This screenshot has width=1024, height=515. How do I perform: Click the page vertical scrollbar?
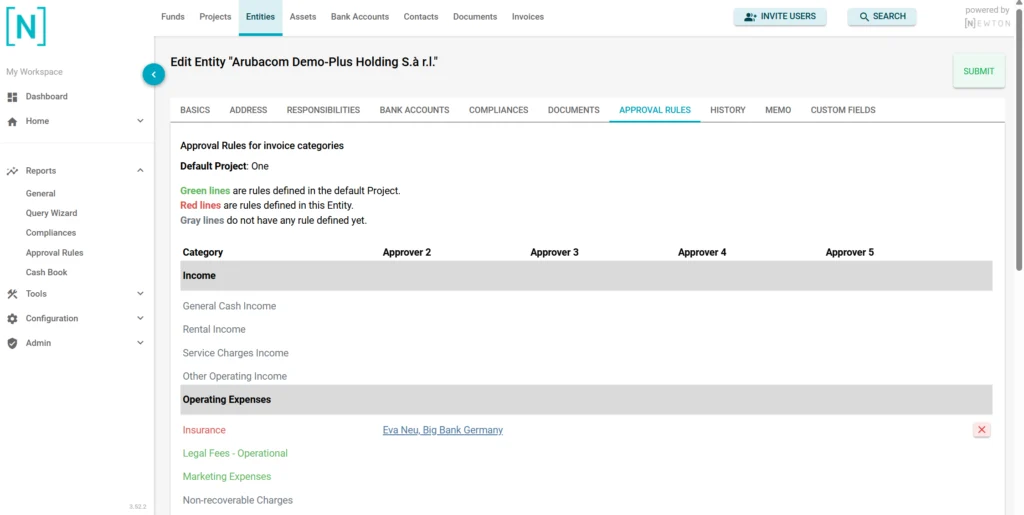pos(1018,140)
